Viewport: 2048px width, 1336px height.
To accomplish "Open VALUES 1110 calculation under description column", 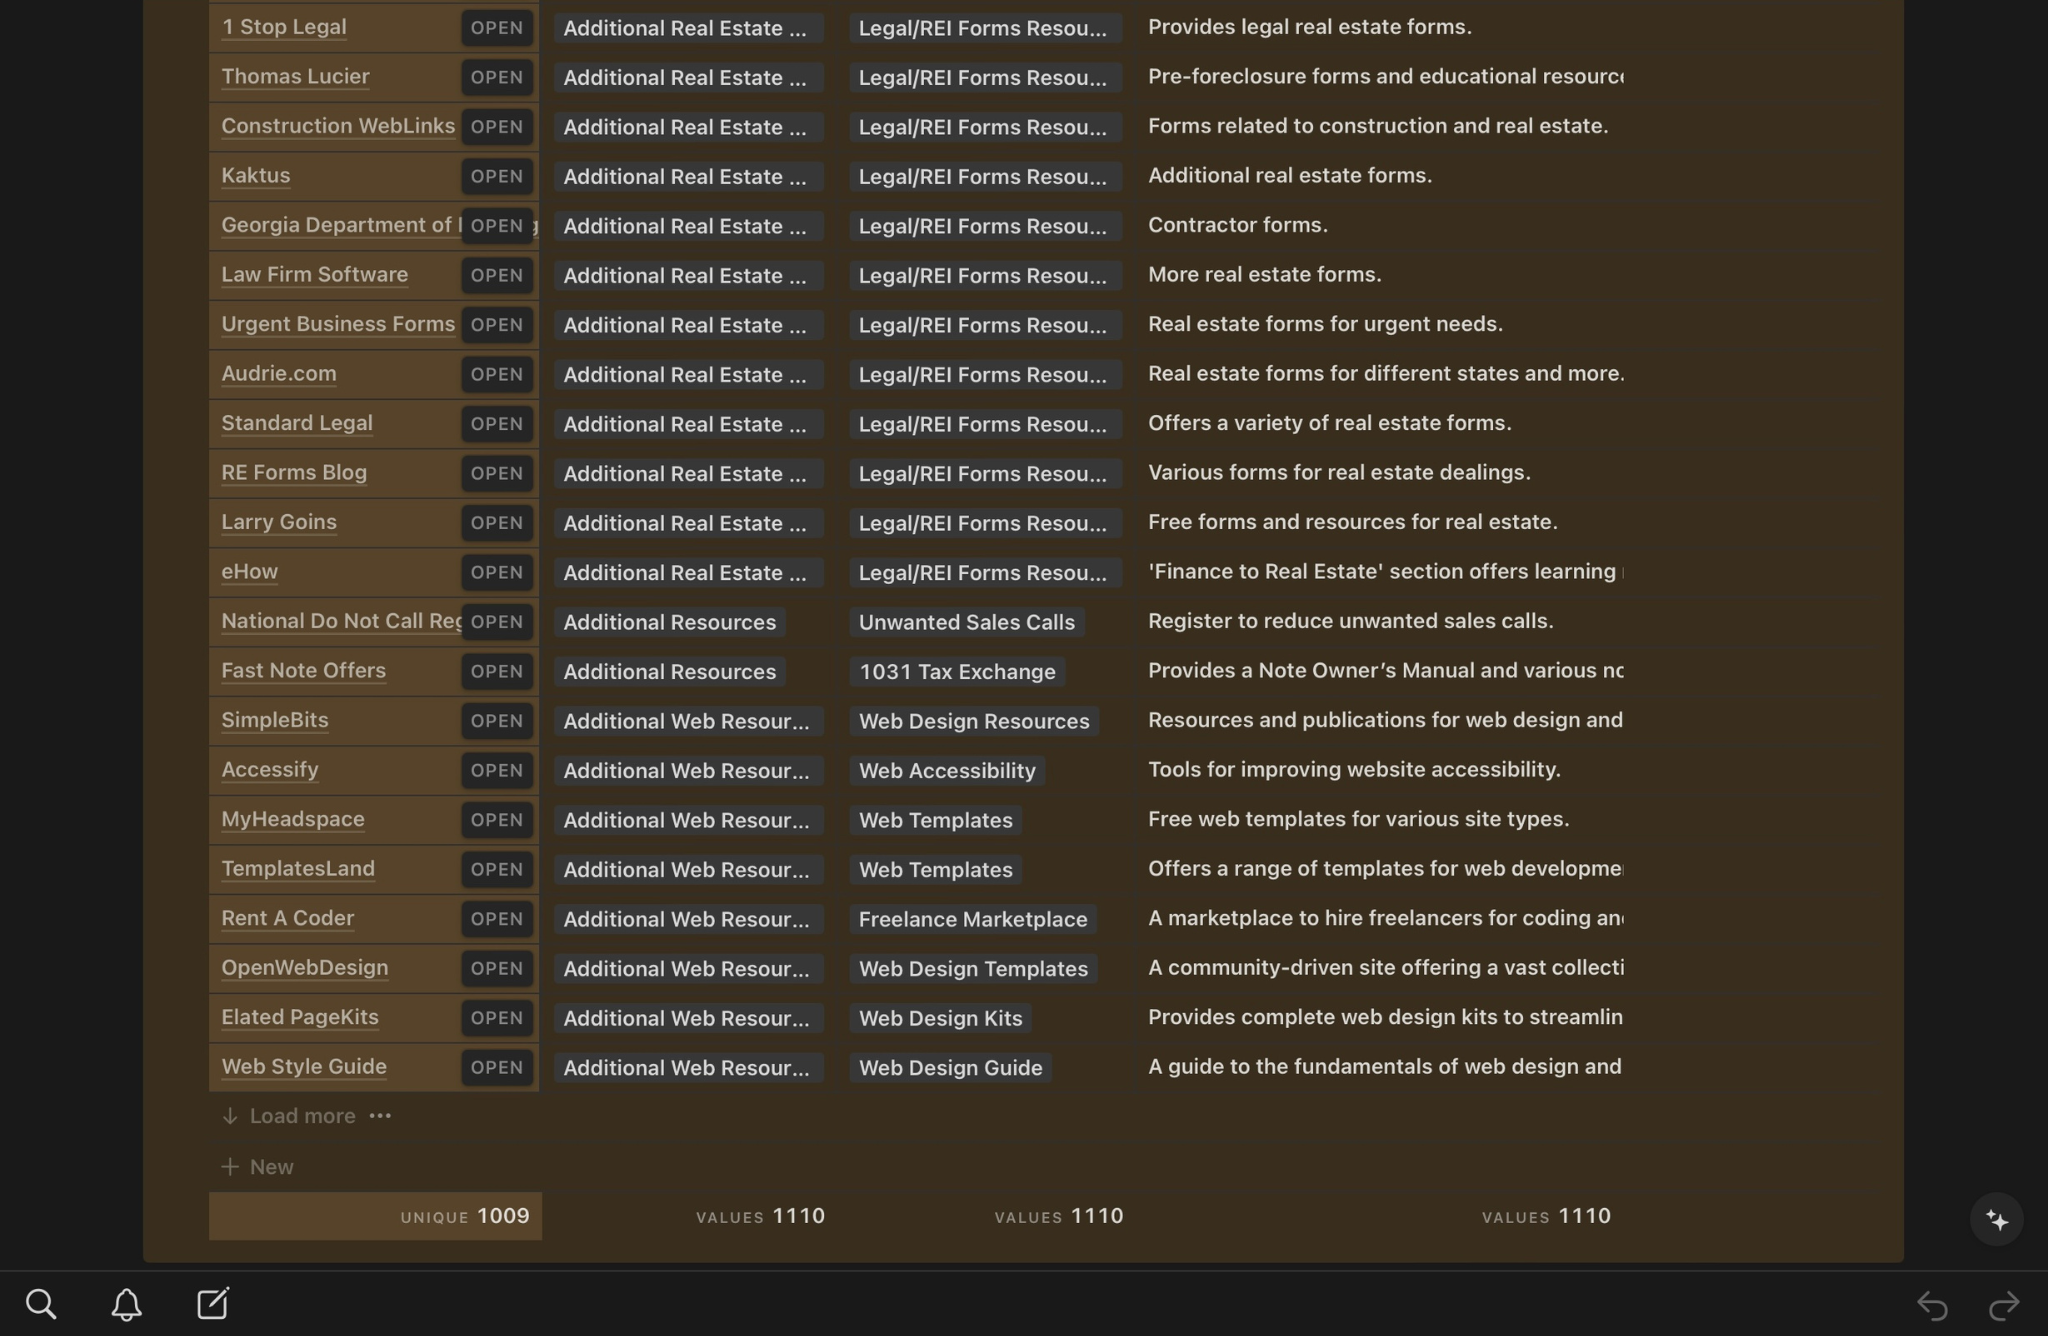I will click(x=1546, y=1217).
